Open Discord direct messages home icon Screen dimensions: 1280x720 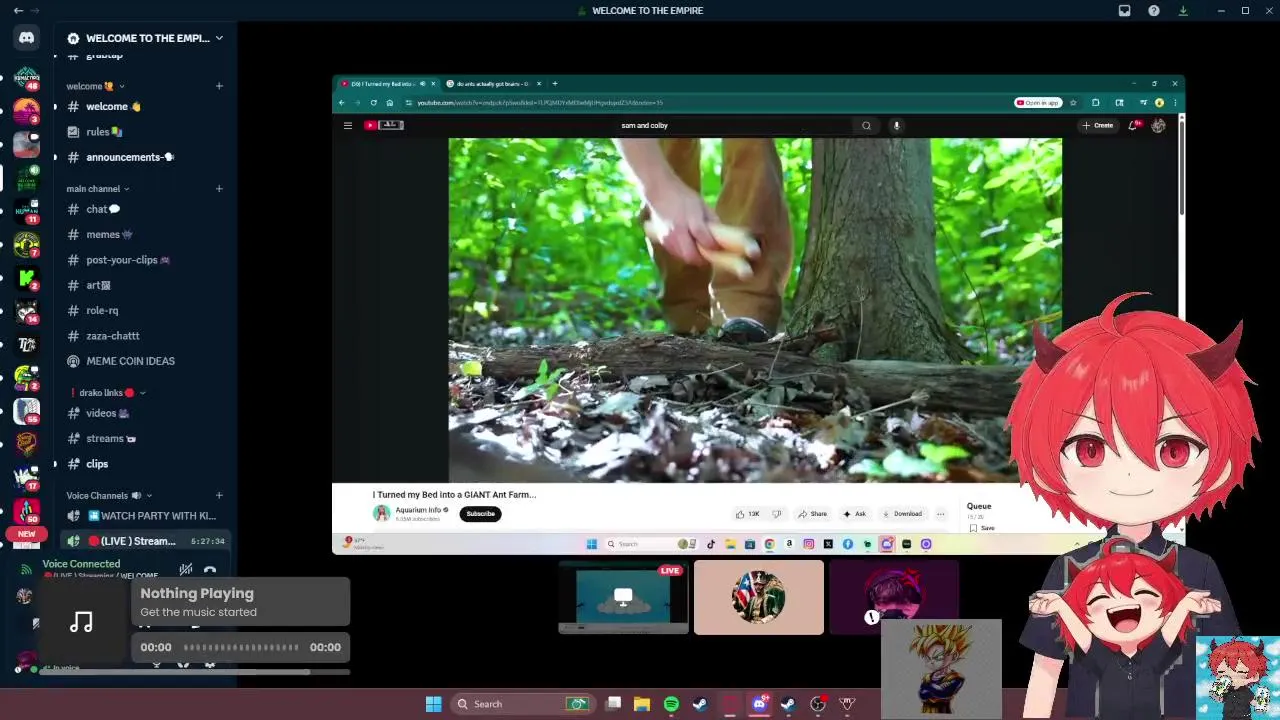tap(27, 38)
